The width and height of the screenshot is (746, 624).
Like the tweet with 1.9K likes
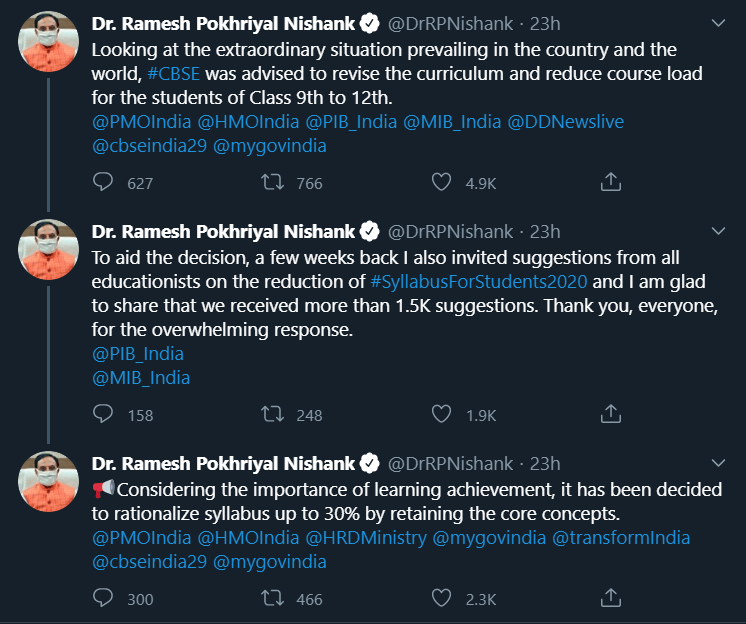click(441, 414)
